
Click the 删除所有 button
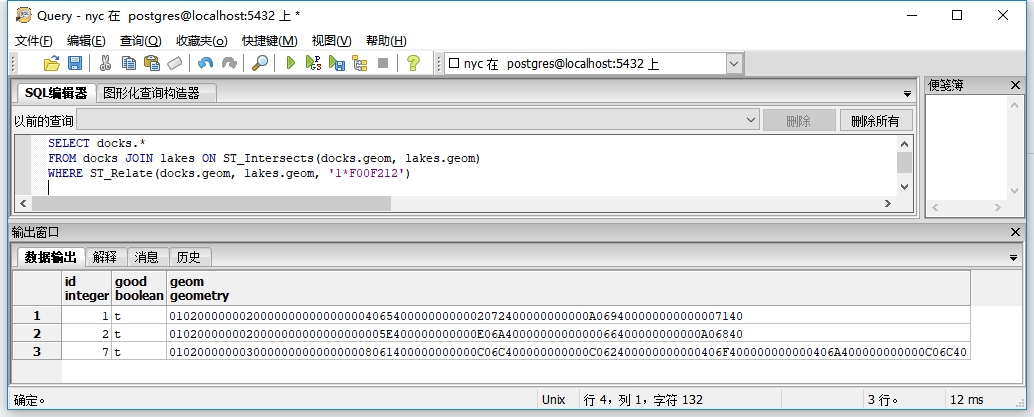tap(875, 121)
